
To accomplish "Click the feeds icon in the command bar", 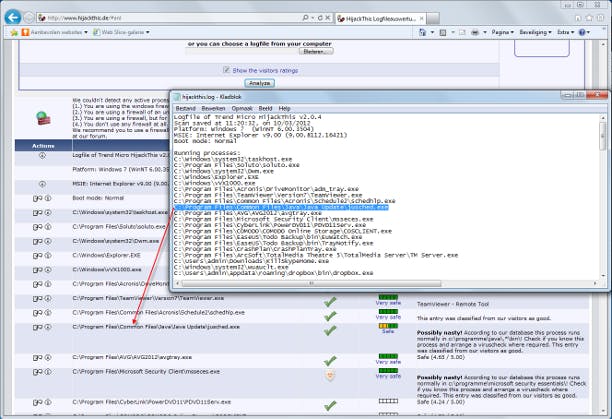I will click(443, 32).
